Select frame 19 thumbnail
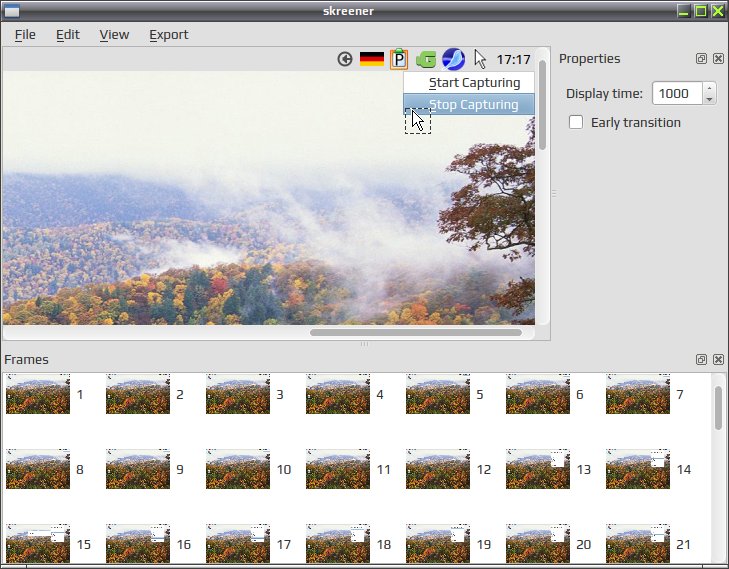The height and width of the screenshot is (569, 729). coord(437,543)
